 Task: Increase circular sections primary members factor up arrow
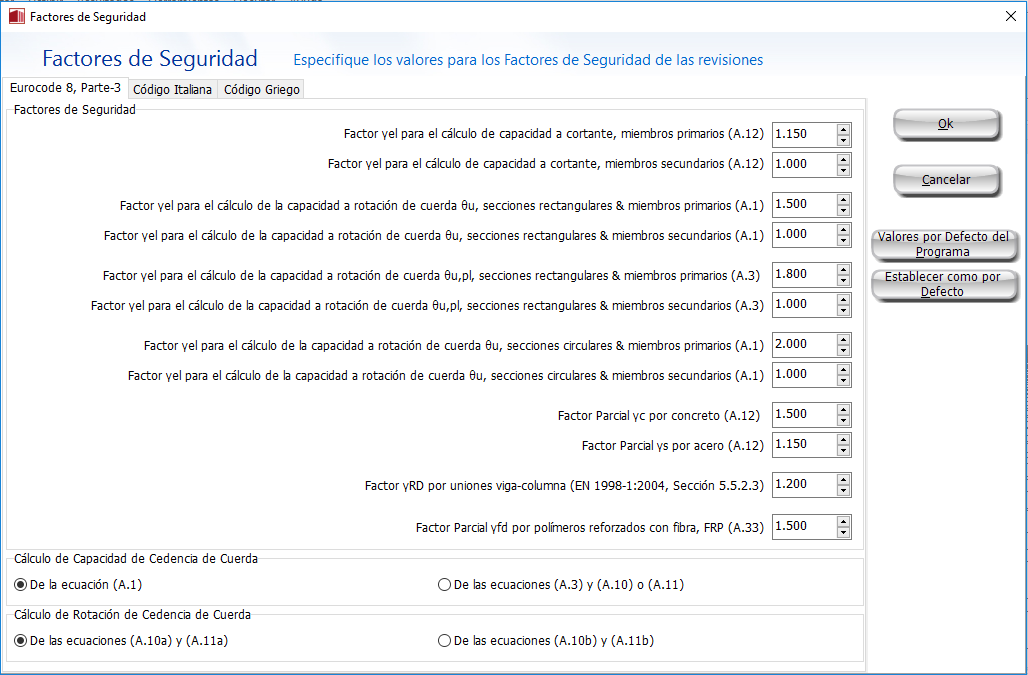[x=844, y=339]
